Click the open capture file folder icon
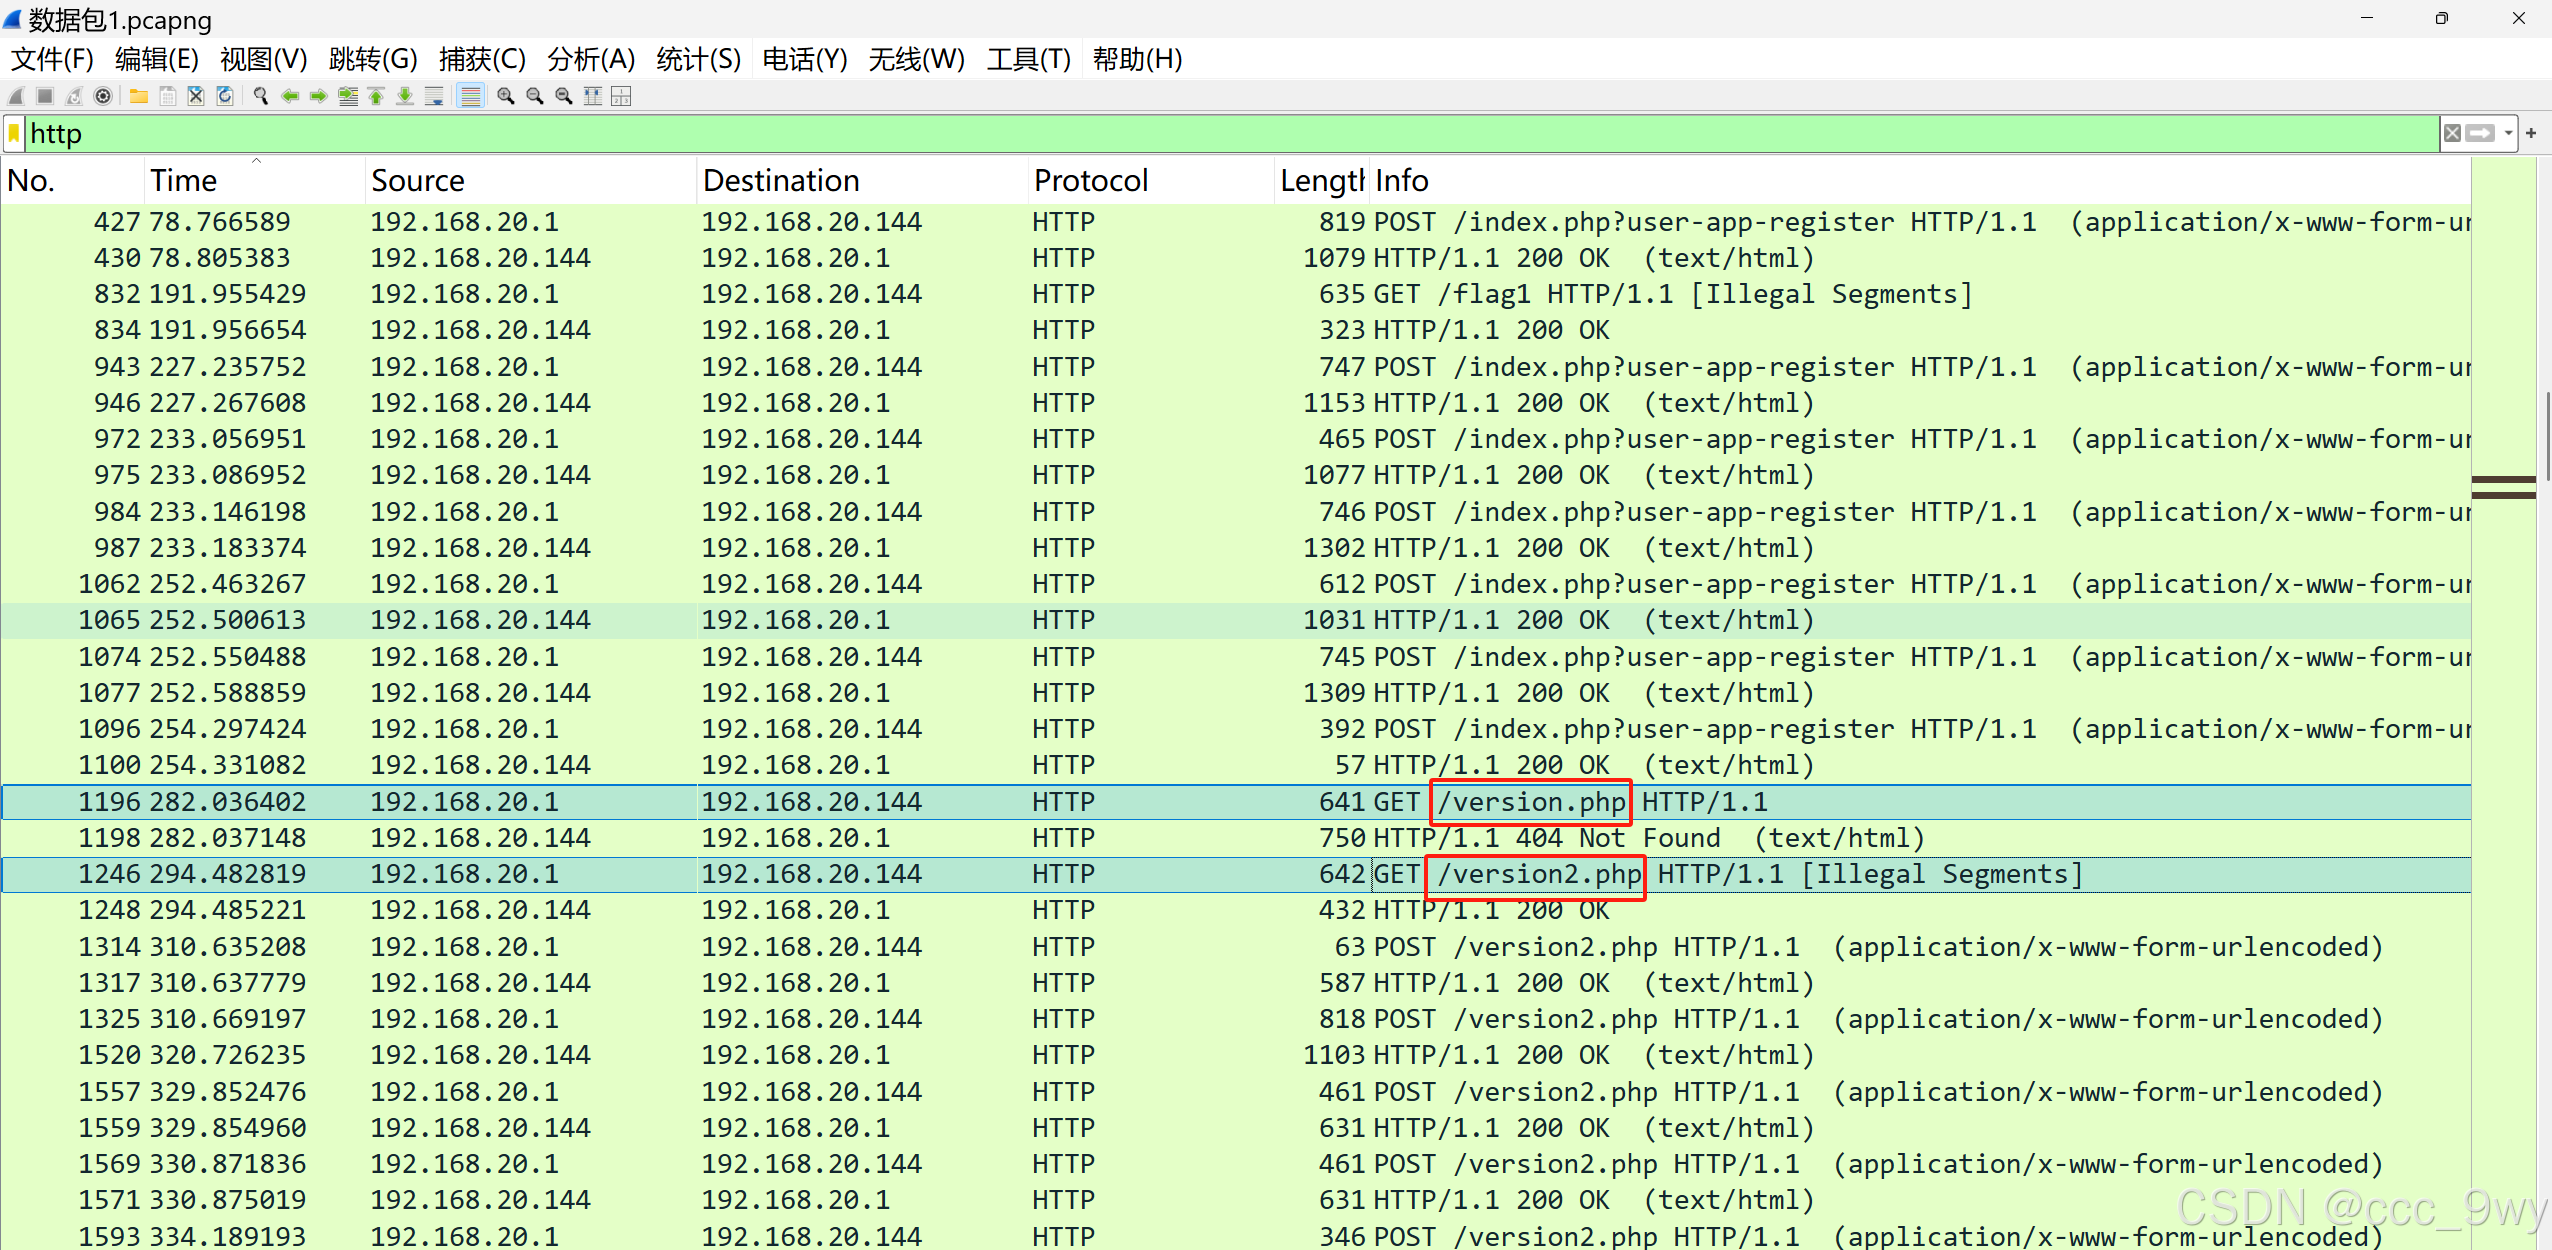This screenshot has height=1250, width=2552. pyautogui.click(x=139, y=96)
